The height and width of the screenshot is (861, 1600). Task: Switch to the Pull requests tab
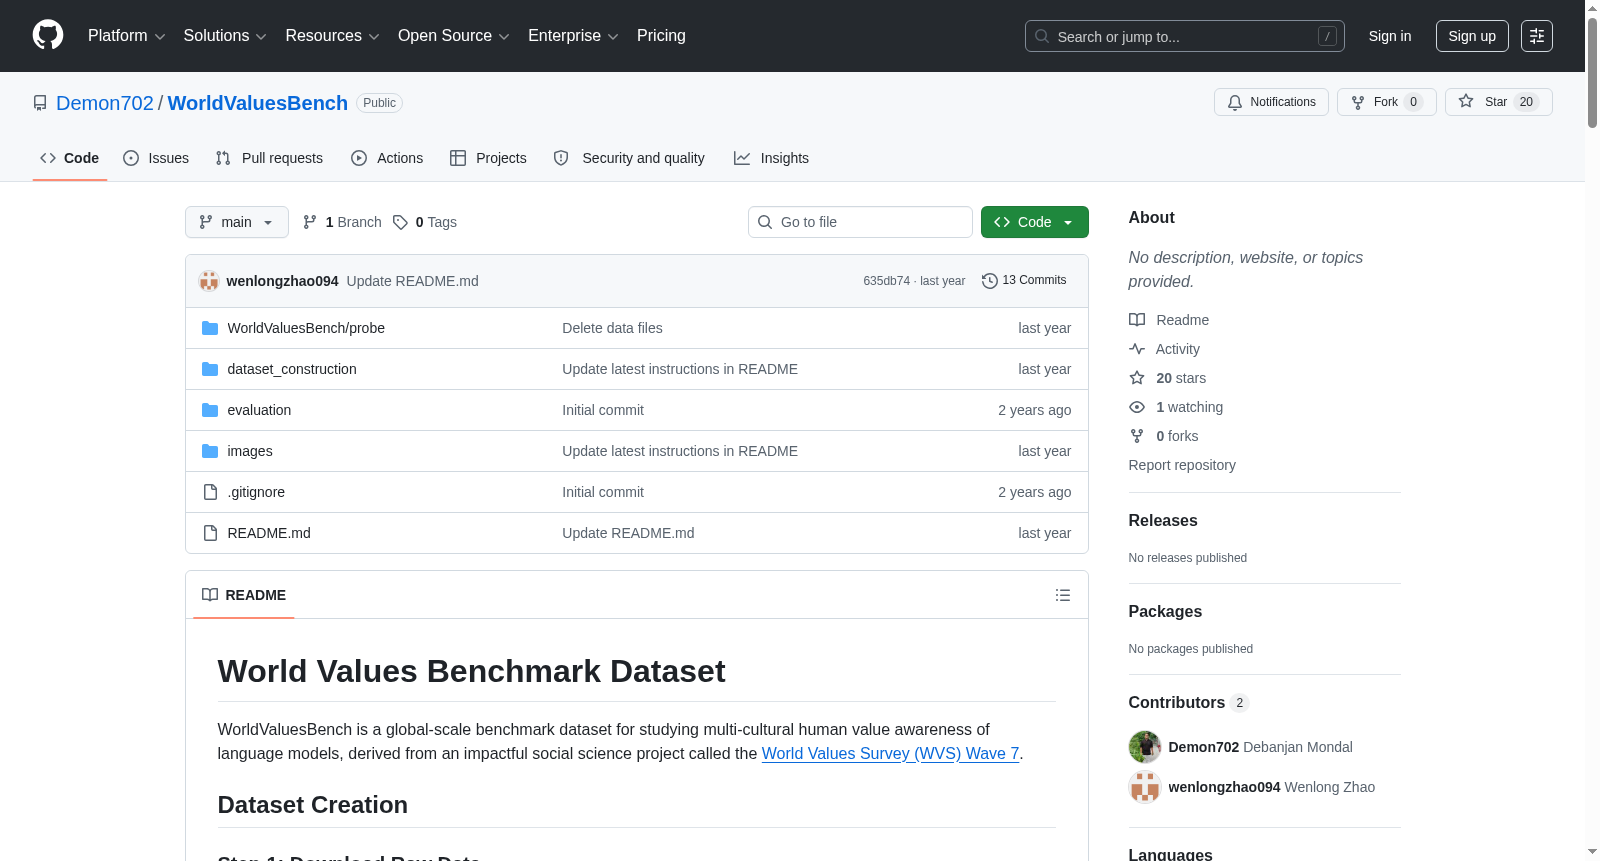point(269,158)
